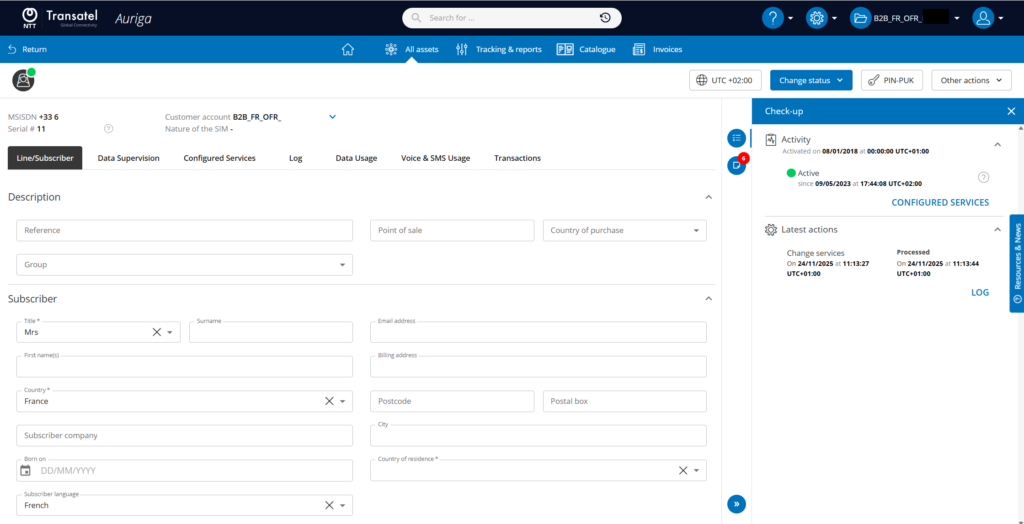Click the Subscriber company field
Screen dimensions: 1024x524
pos(184,436)
